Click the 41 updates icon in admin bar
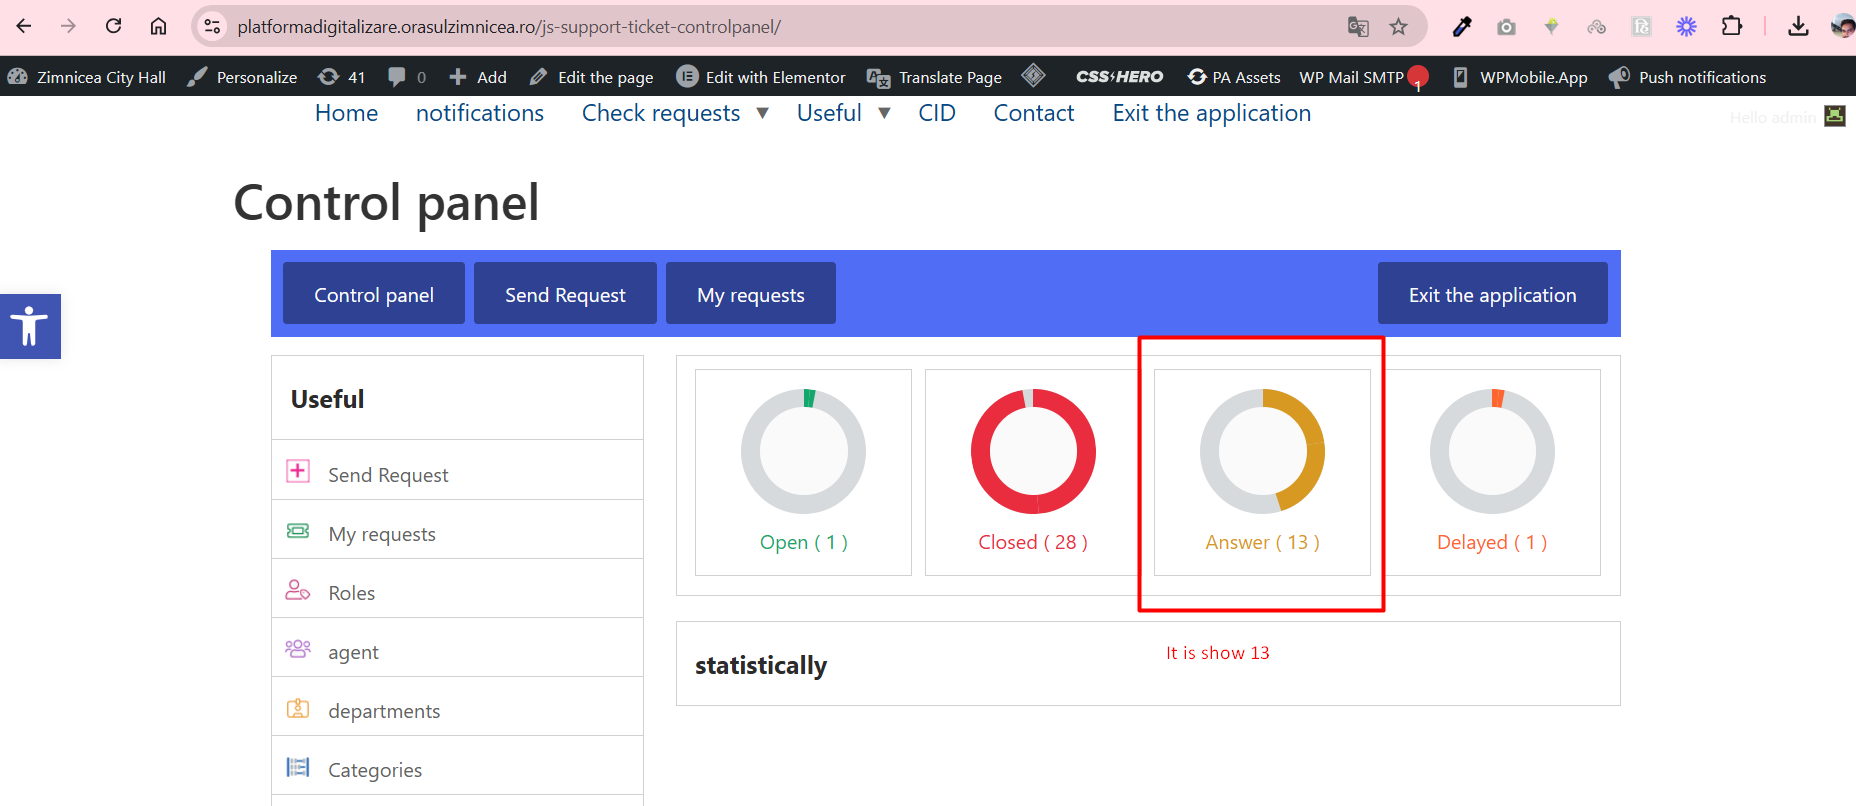Viewport: 1856px width, 806px height. [341, 77]
